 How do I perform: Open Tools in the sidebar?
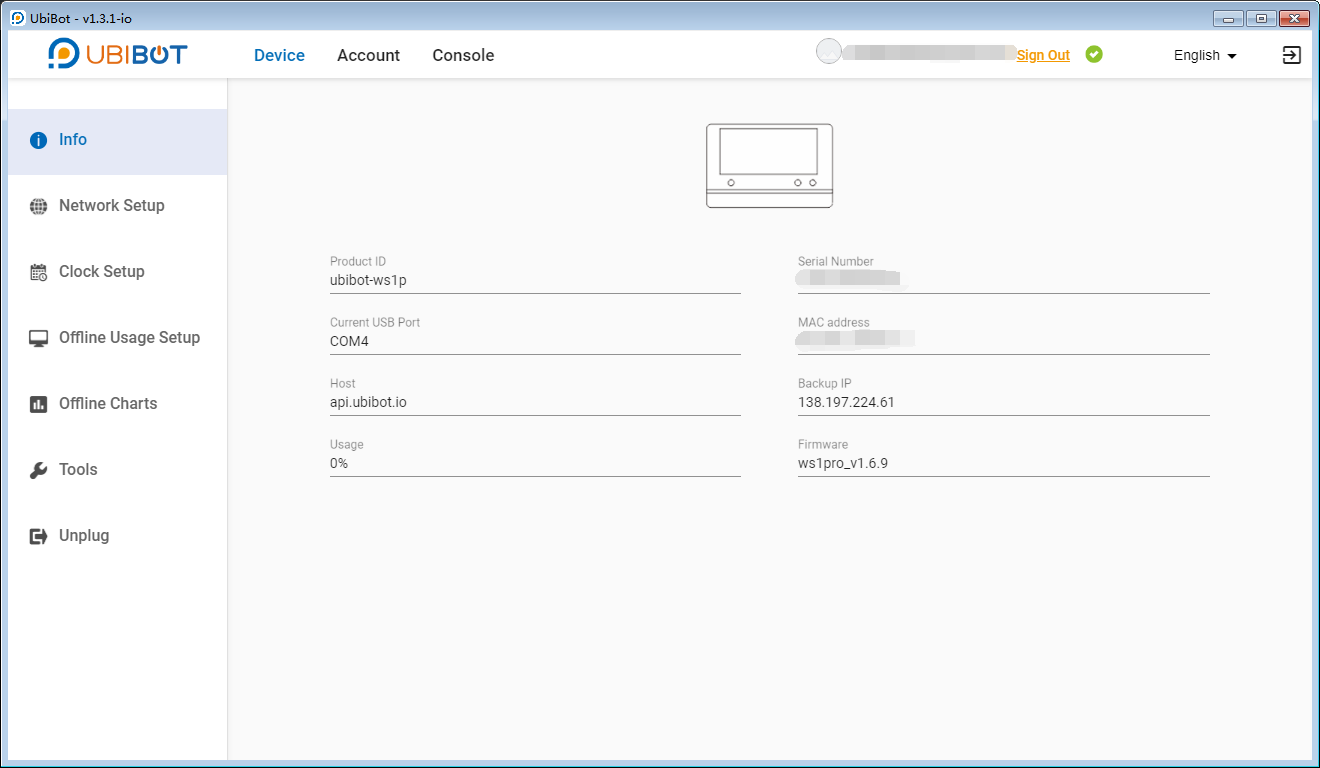tap(118, 470)
